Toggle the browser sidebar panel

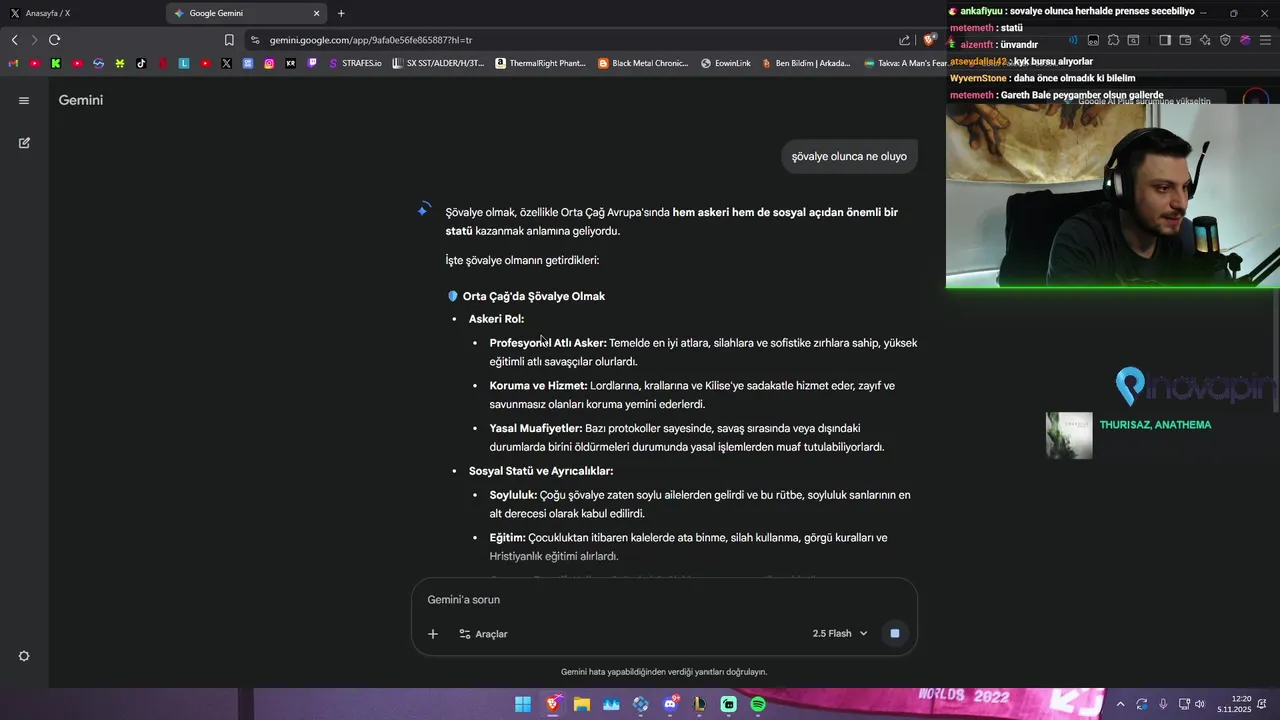point(1165,40)
